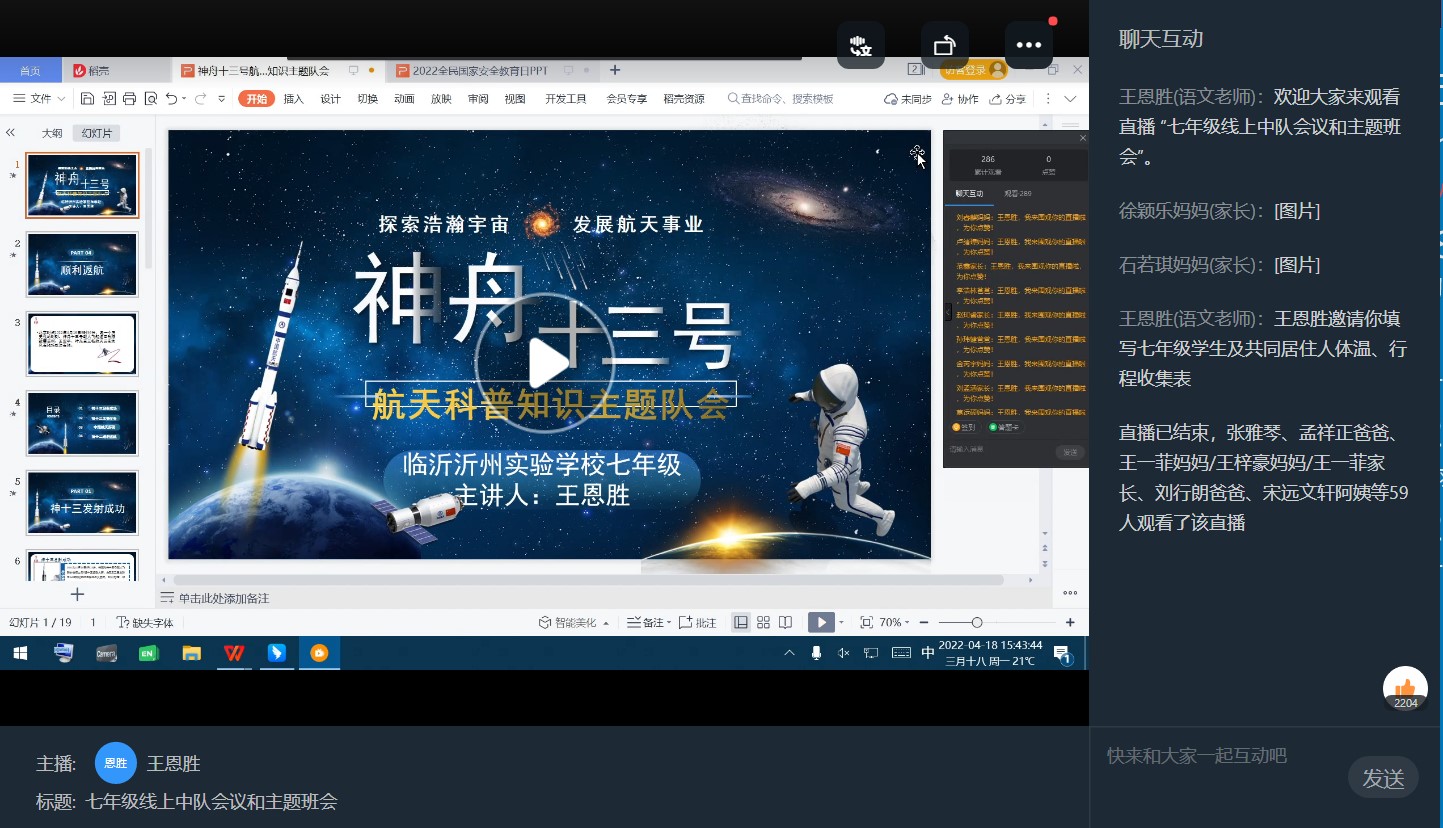
Task: Collapse the slide panel with double chevron
Action: [x=11, y=133]
